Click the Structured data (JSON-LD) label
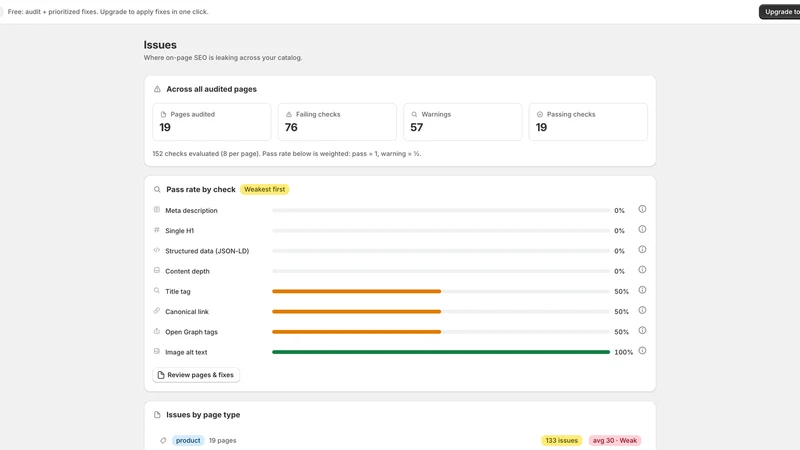Viewport: 800px width, 450px height. click(207, 251)
